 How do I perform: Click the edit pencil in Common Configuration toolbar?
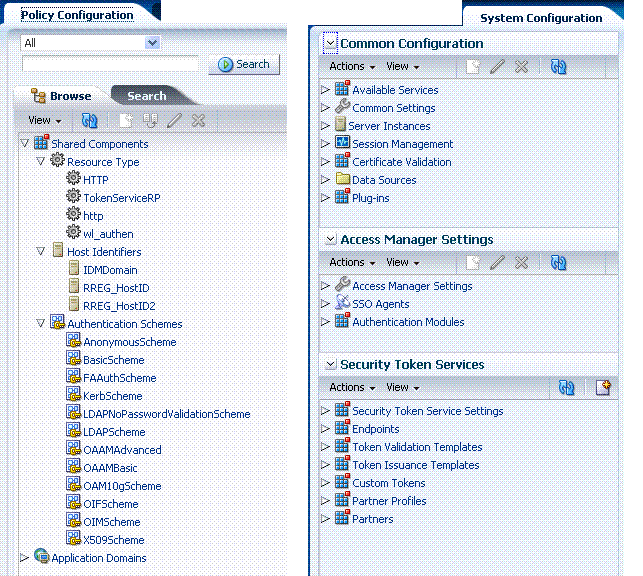(497, 66)
